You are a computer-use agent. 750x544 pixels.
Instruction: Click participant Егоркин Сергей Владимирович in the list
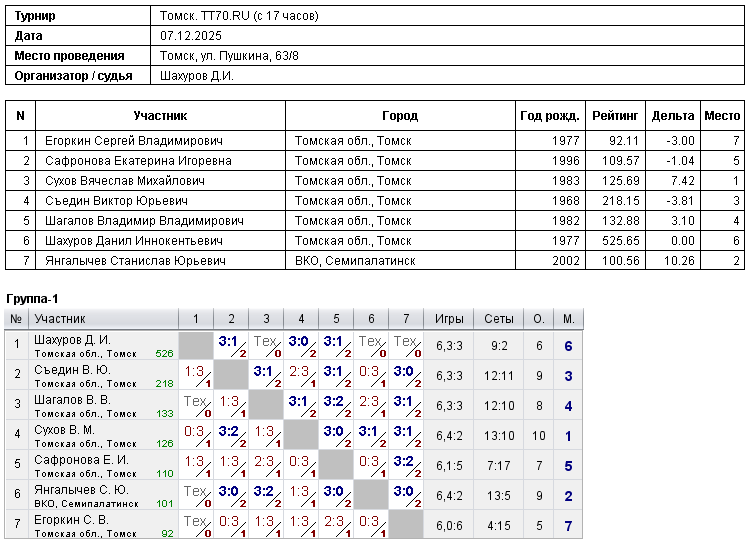[134, 141]
